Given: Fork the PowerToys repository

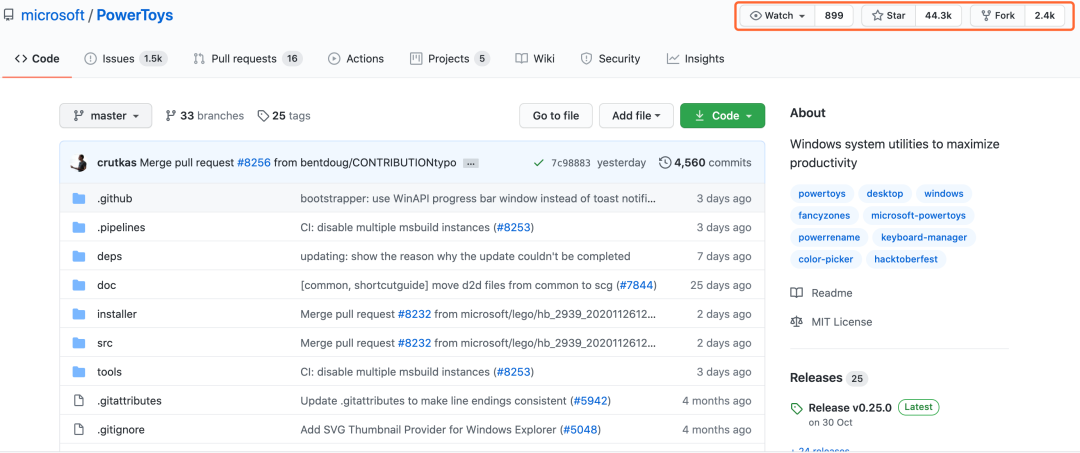Looking at the screenshot, I should [x=998, y=16].
